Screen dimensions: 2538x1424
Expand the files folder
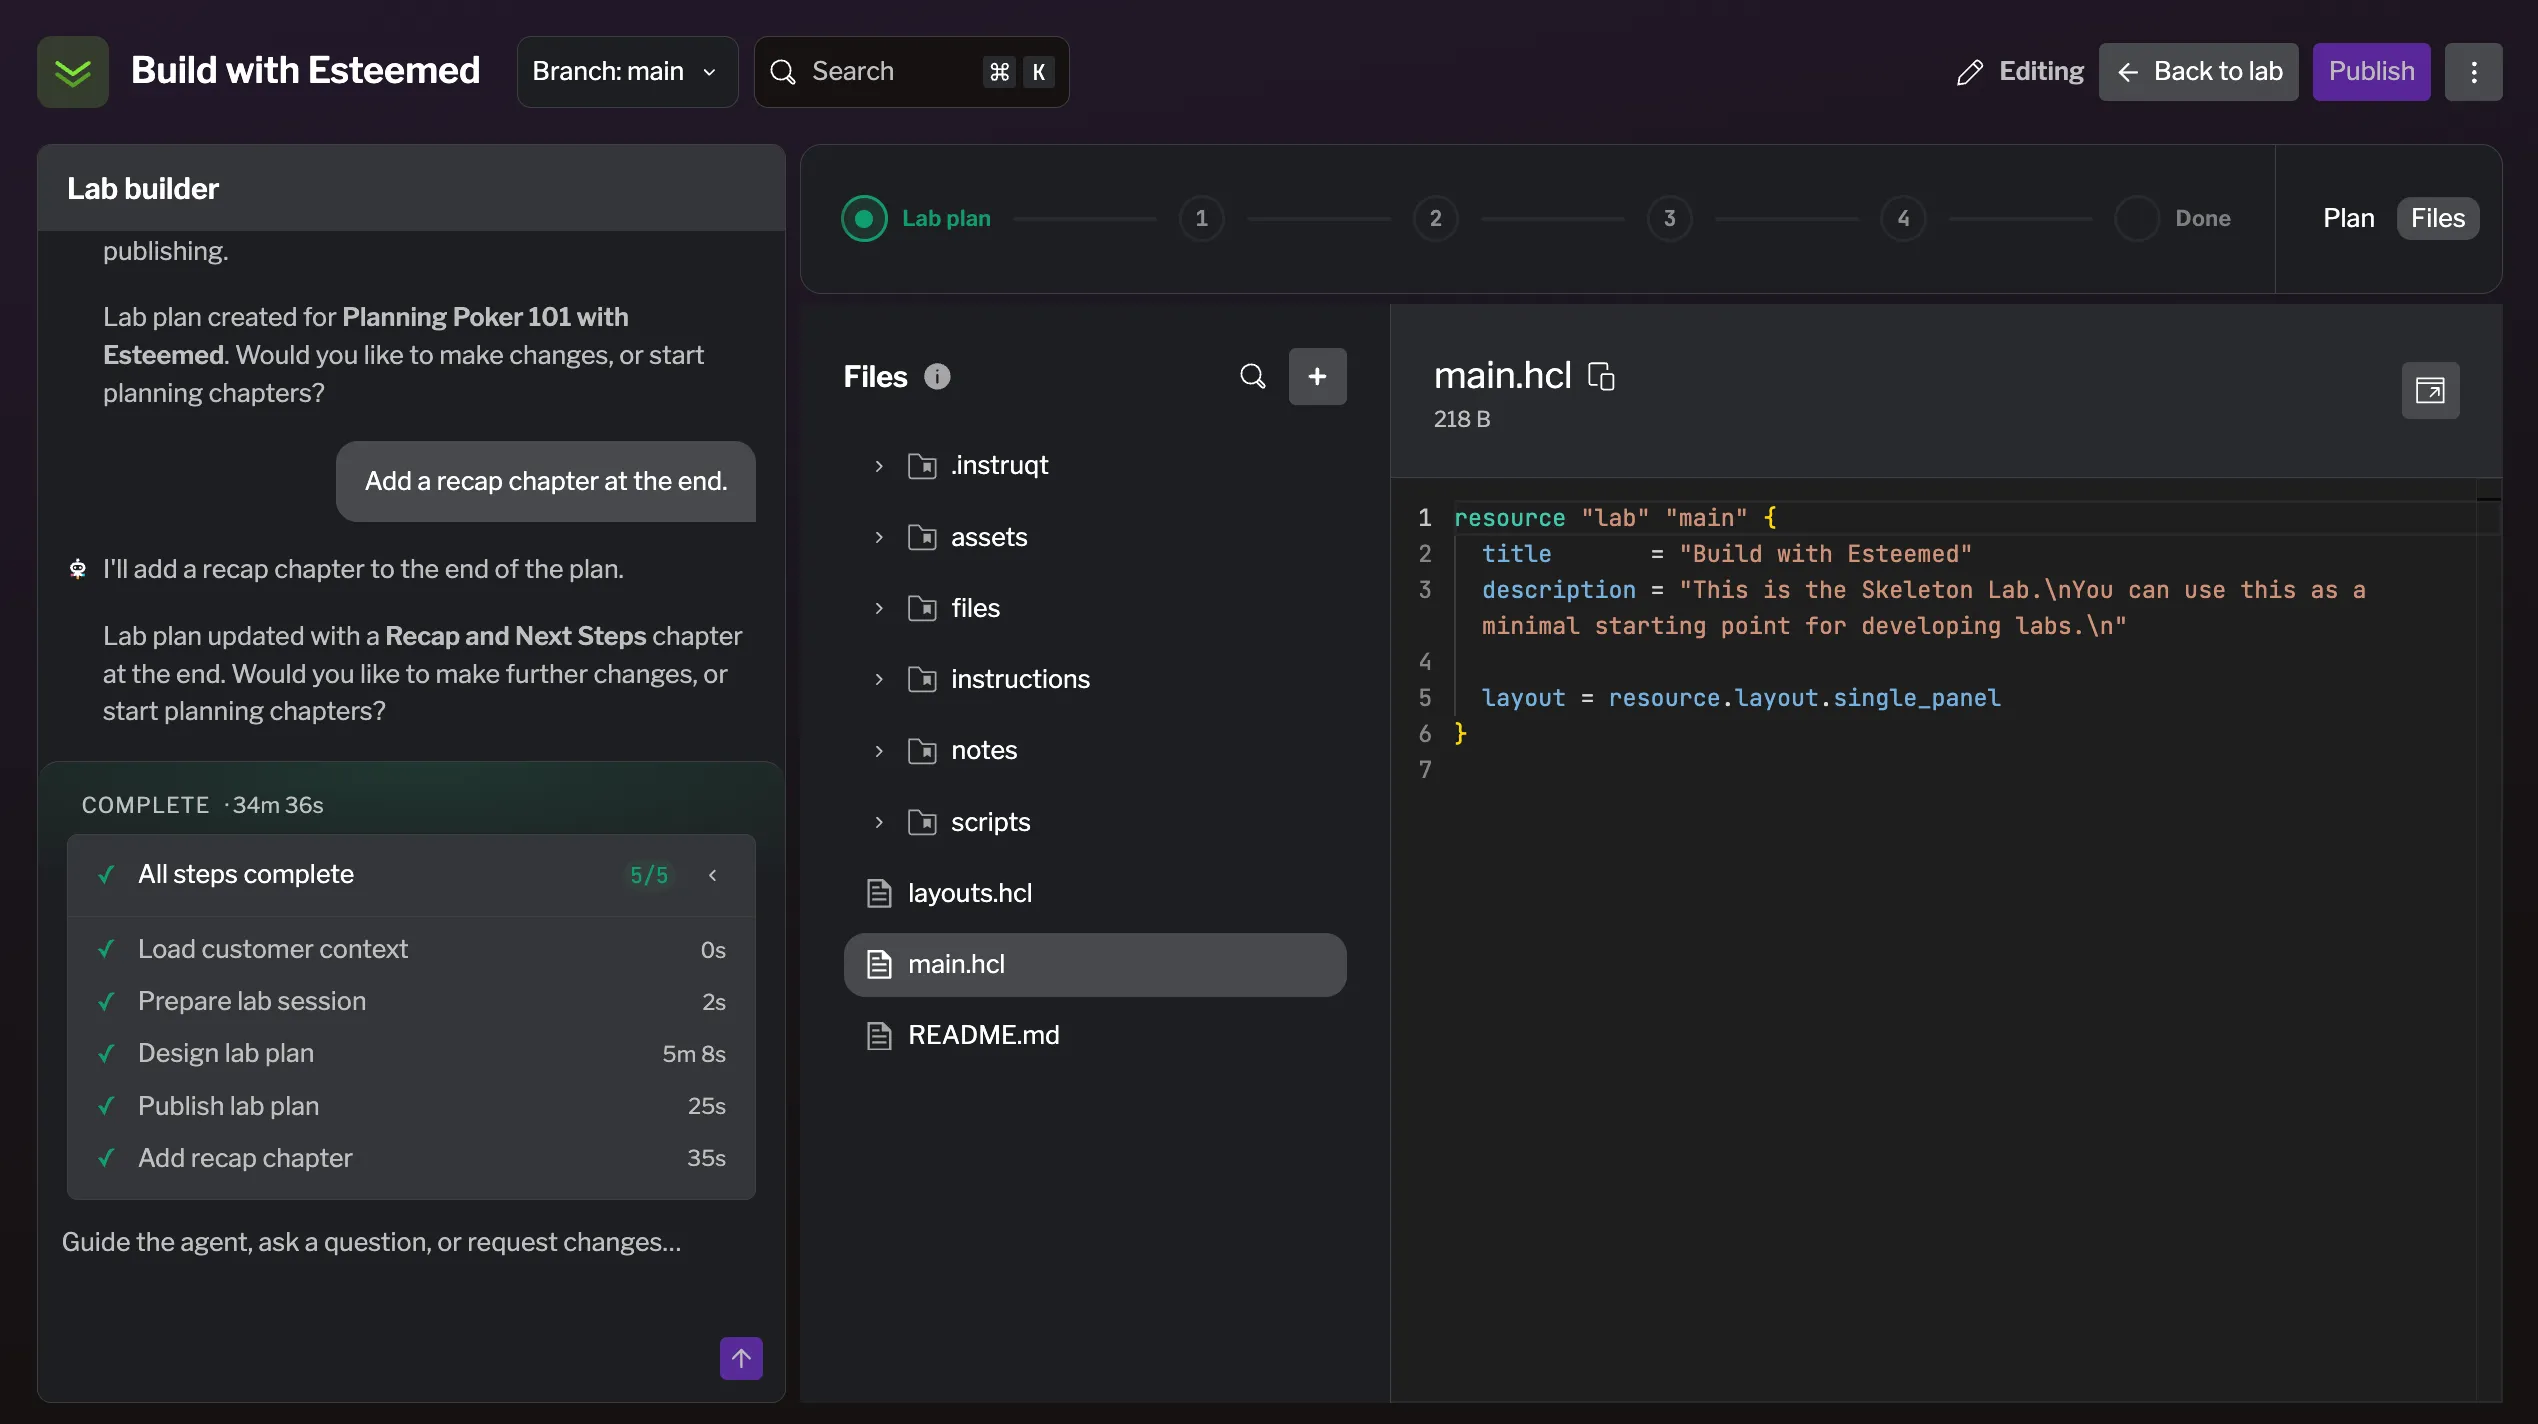[x=879, y=608]
